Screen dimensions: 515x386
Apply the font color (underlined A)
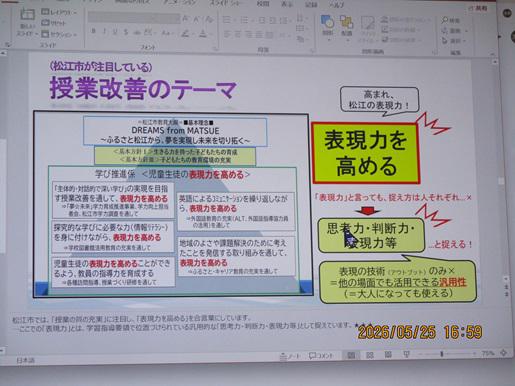(x=203, y=34)
